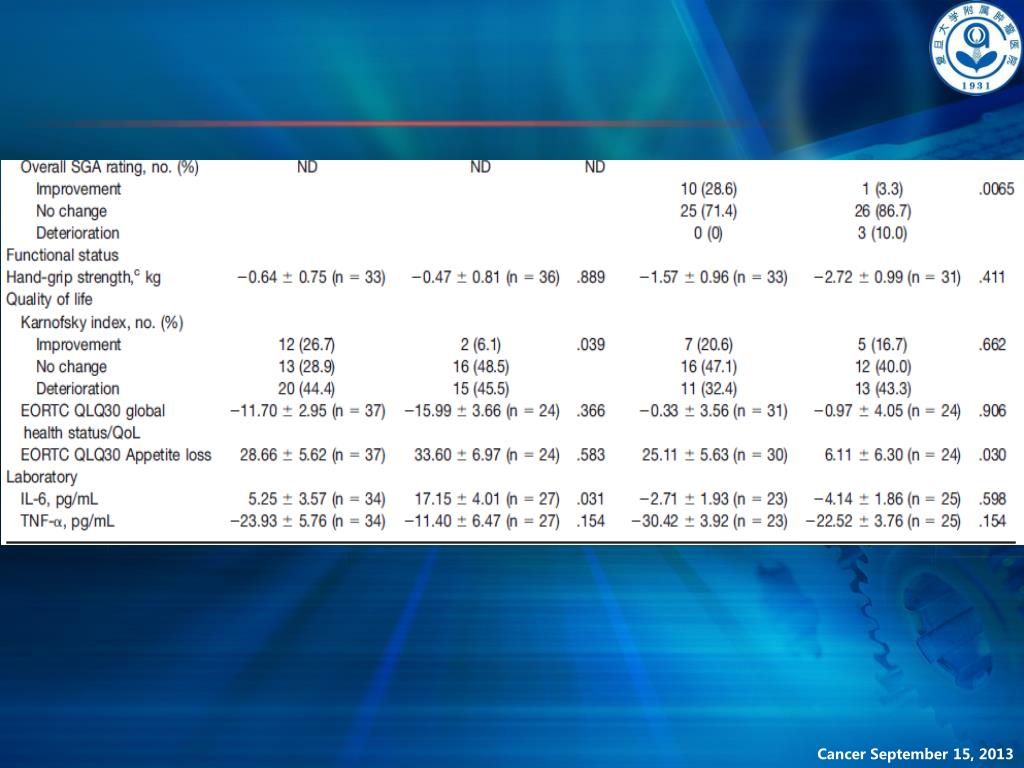Select the 'Overall SGA rating, no. (%)' row label

coord(109,167)
